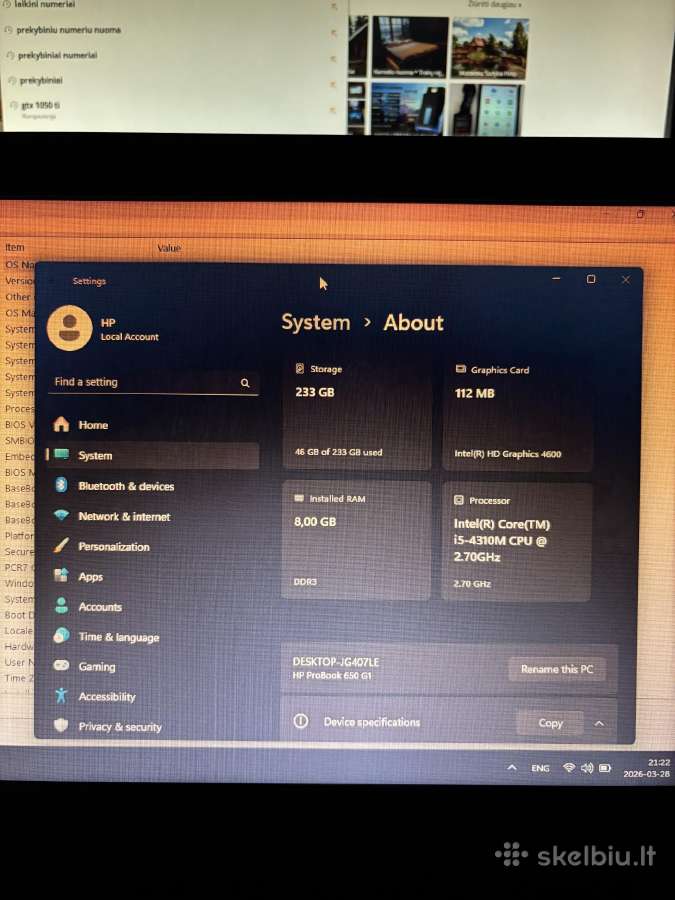
Task: Click the DDR3 label in RAM card
Action: coord(305,581)
